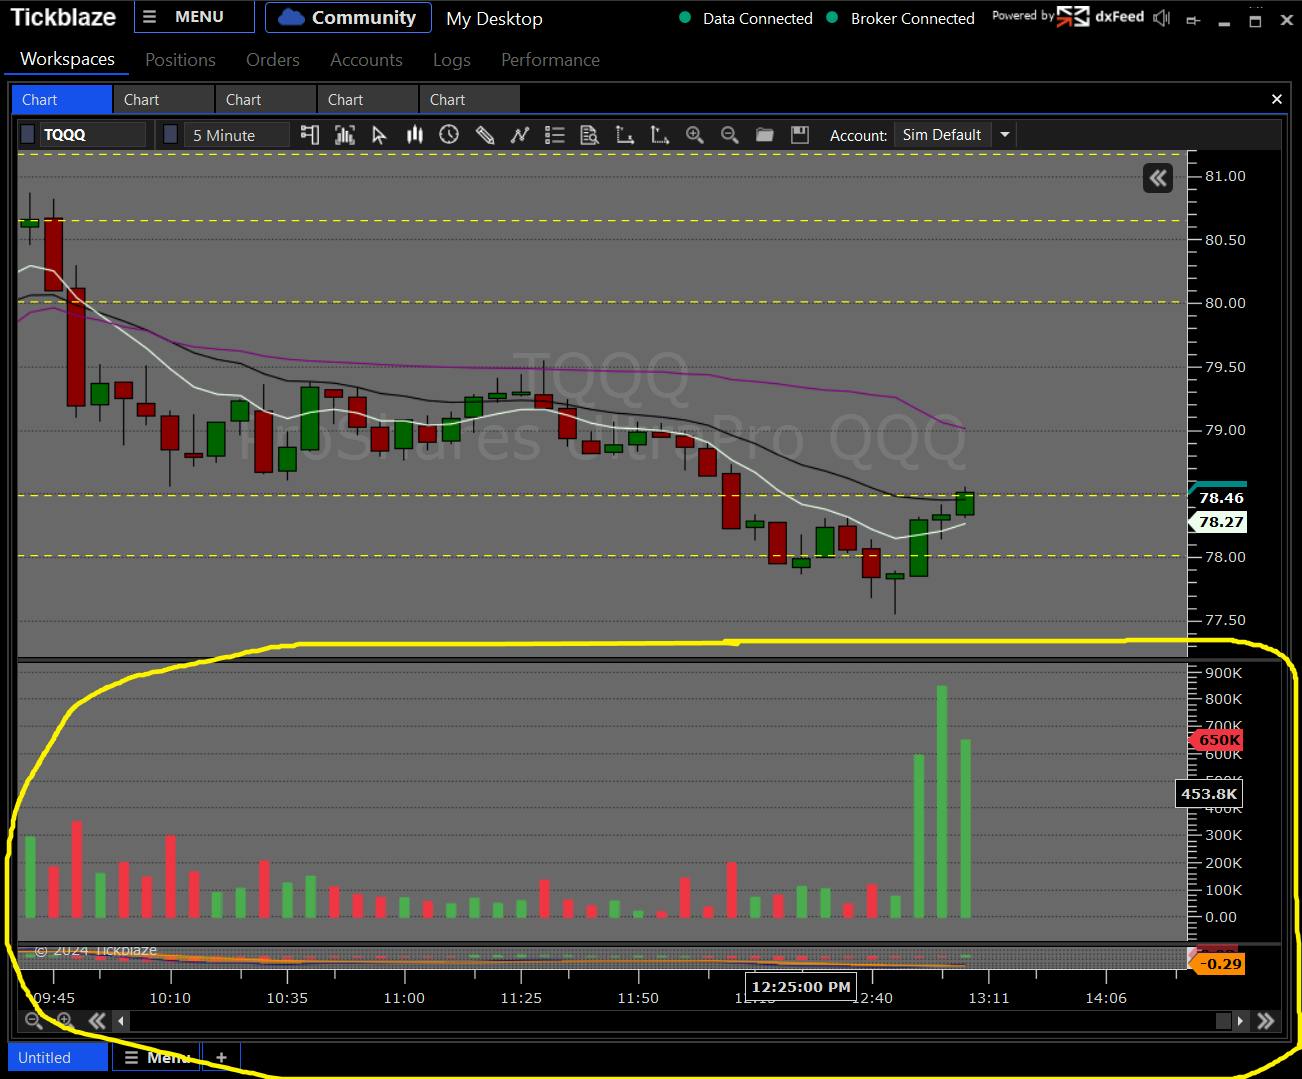This screenshot has width=1302, height=1079.
Task: Open the clock session time icon
Action: click(x=449, y=135)
